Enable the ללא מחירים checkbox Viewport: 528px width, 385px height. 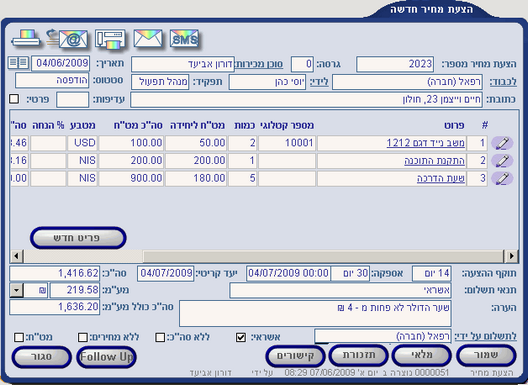[82, 337]
